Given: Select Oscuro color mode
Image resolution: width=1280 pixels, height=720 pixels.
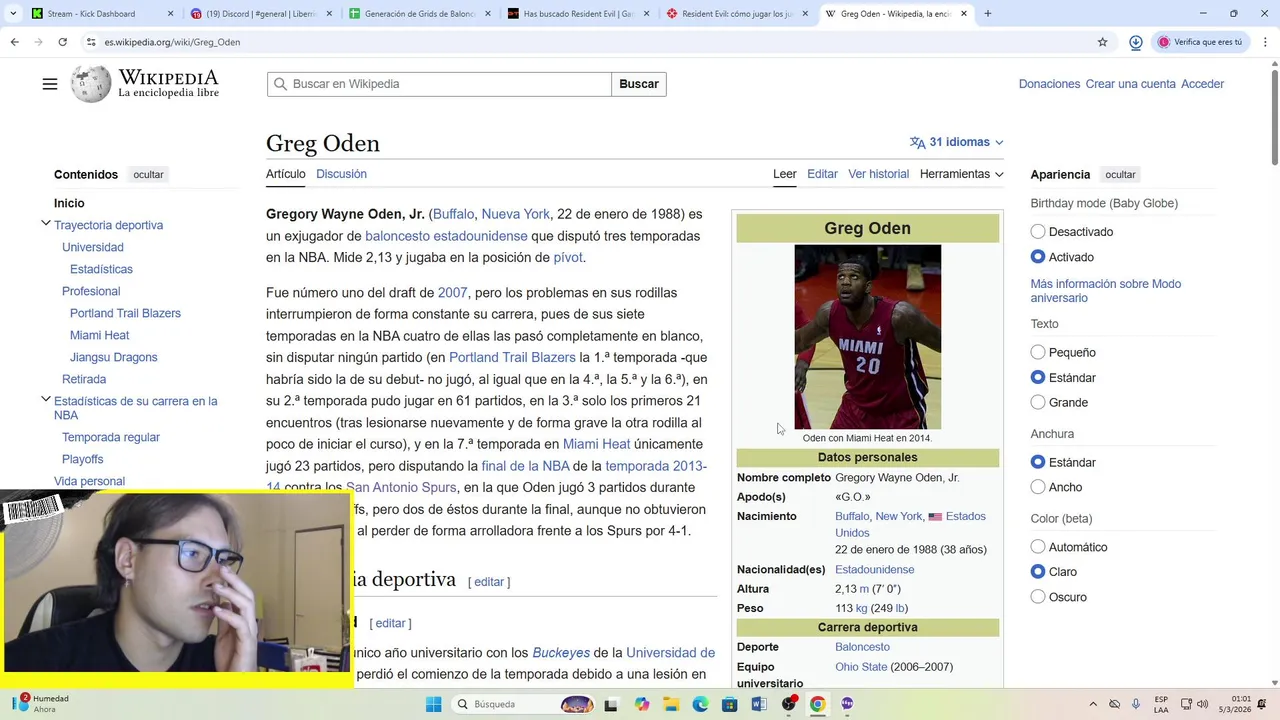Looking at the screenshot, I should point(1038,597).
